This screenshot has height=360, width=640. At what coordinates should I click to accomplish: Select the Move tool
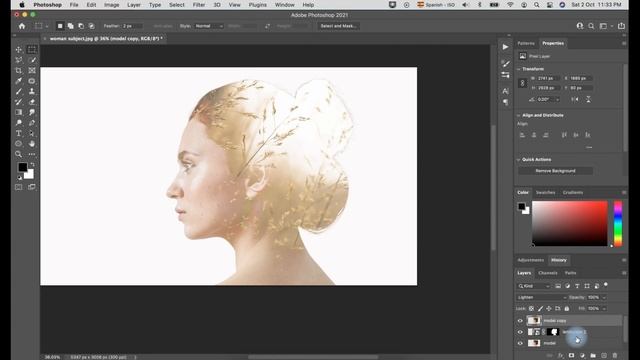(19, 49)
